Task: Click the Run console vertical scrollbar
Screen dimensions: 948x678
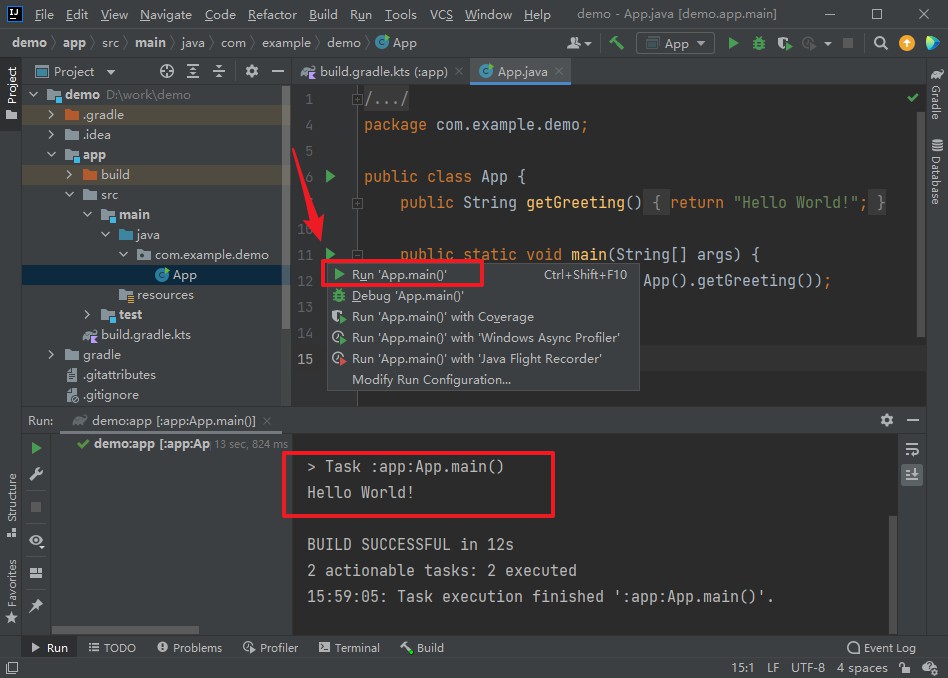Action: pyautogui.click(x=893, y=573)
